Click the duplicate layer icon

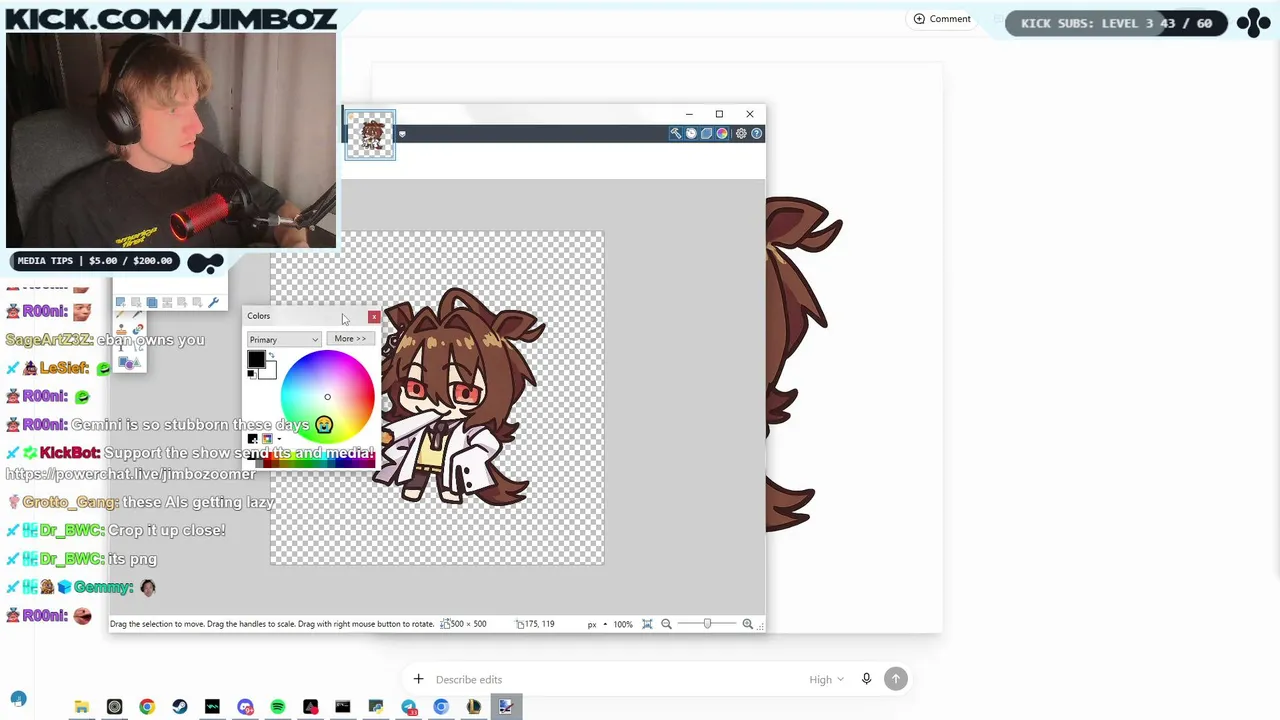[152, 302]
